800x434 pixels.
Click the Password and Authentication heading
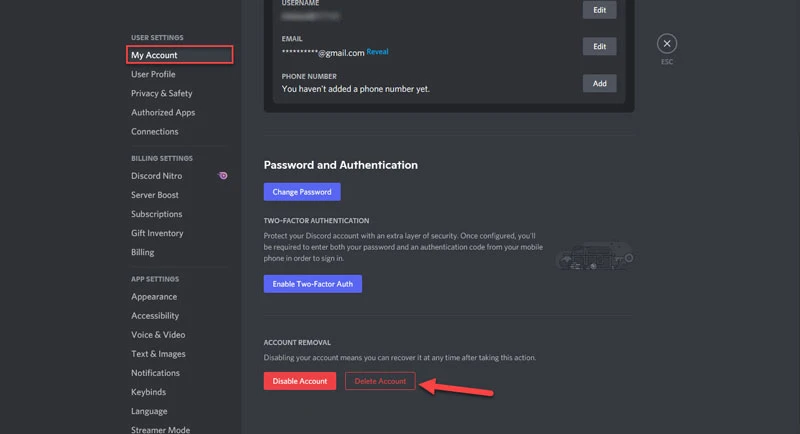(x=340, y=165)
